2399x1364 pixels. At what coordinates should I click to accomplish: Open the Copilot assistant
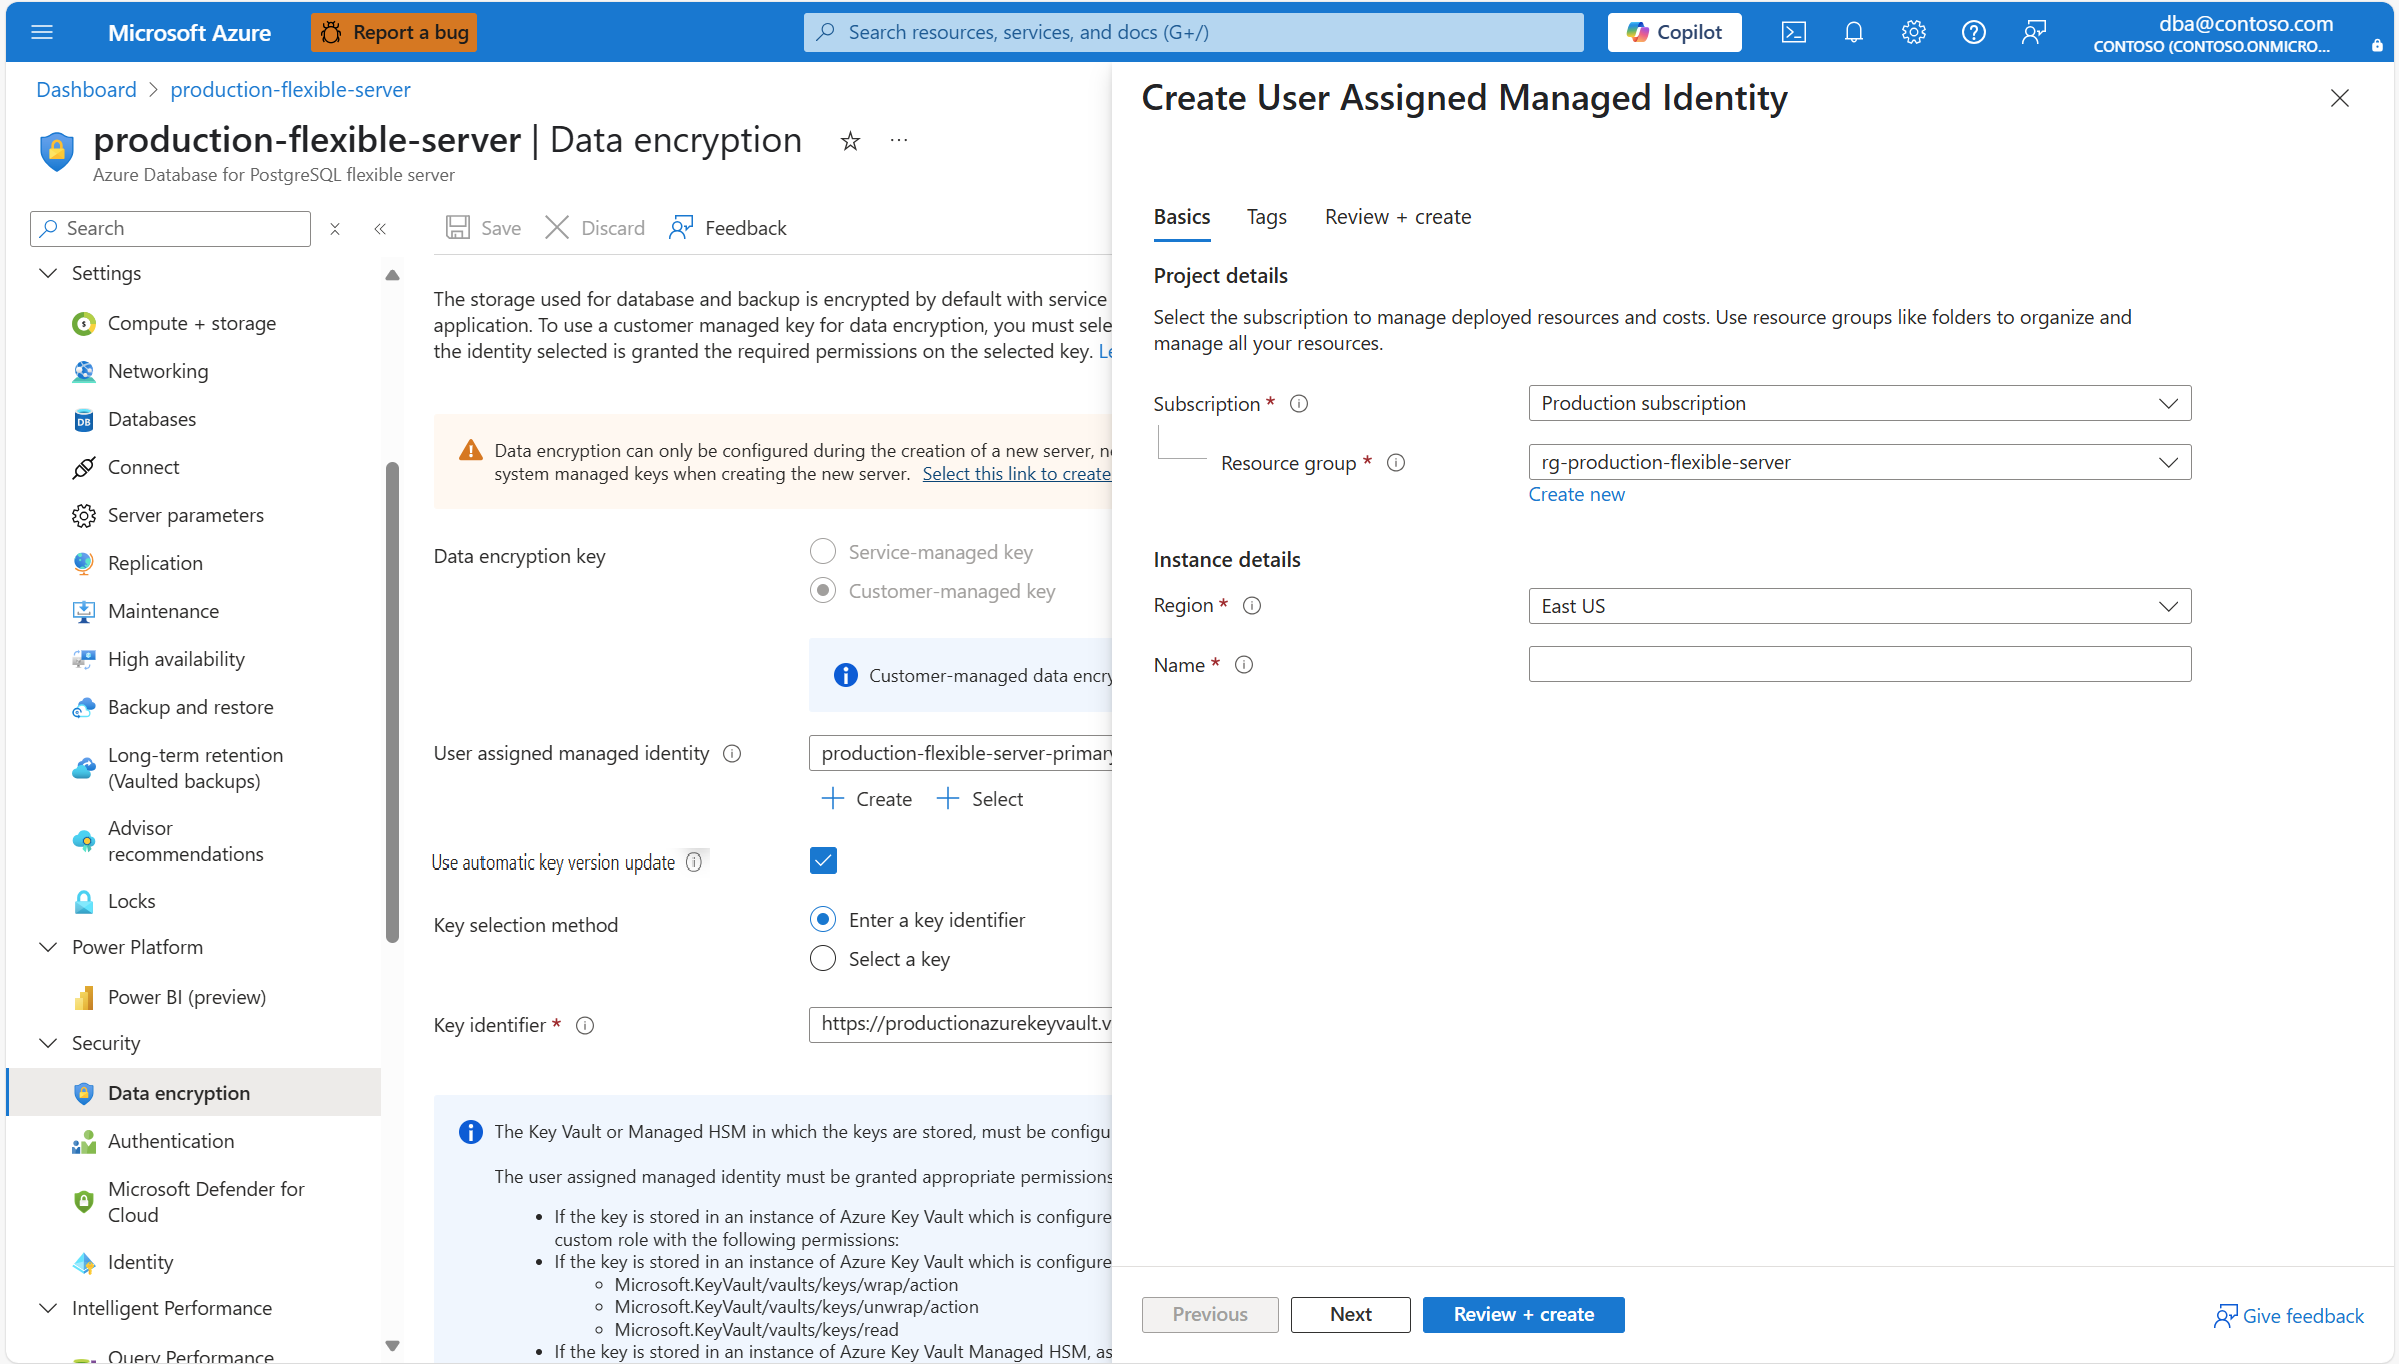point(1673,31)
